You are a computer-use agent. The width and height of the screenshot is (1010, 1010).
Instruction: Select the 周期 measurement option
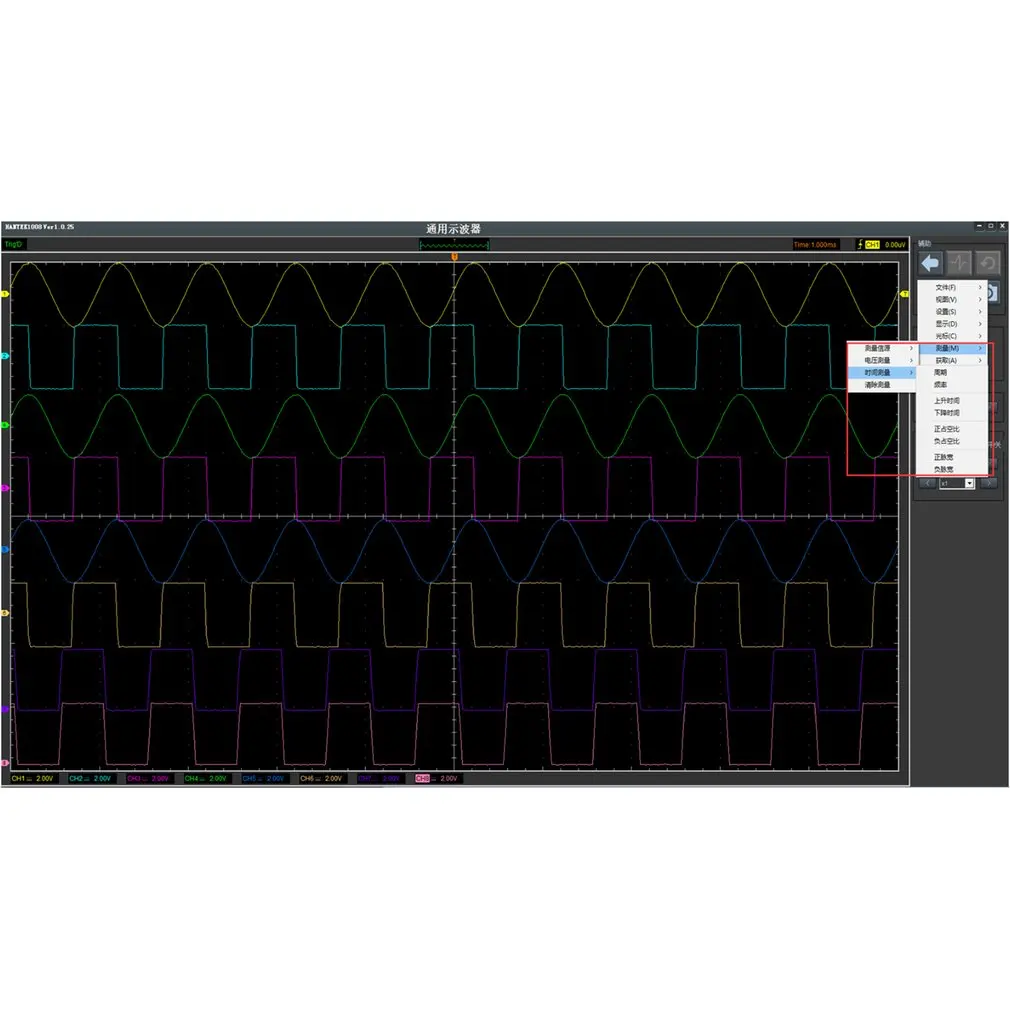click(952, 373)
